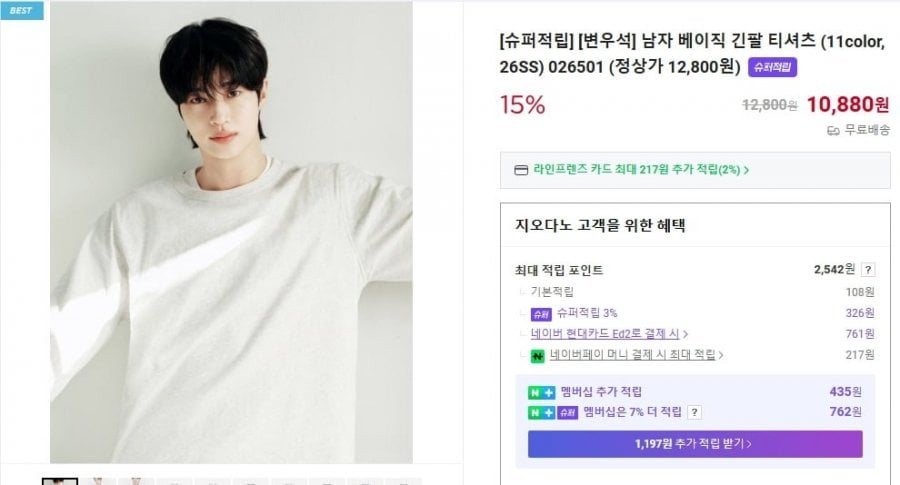This screenshot has height=485, width=900.
Task: Select the second product thumbnail
Action: 98,481
